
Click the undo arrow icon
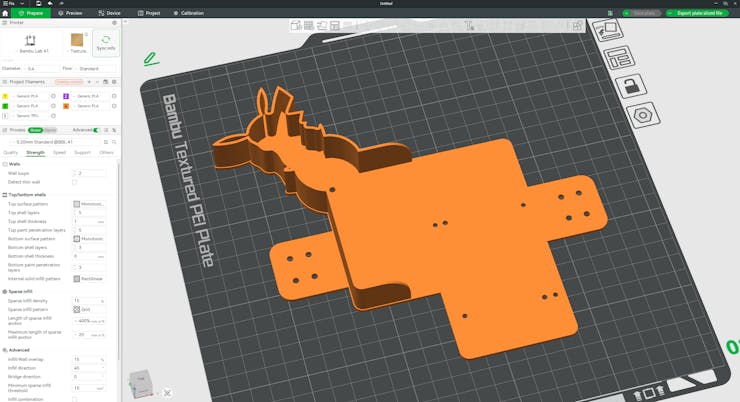pos(50,3)
